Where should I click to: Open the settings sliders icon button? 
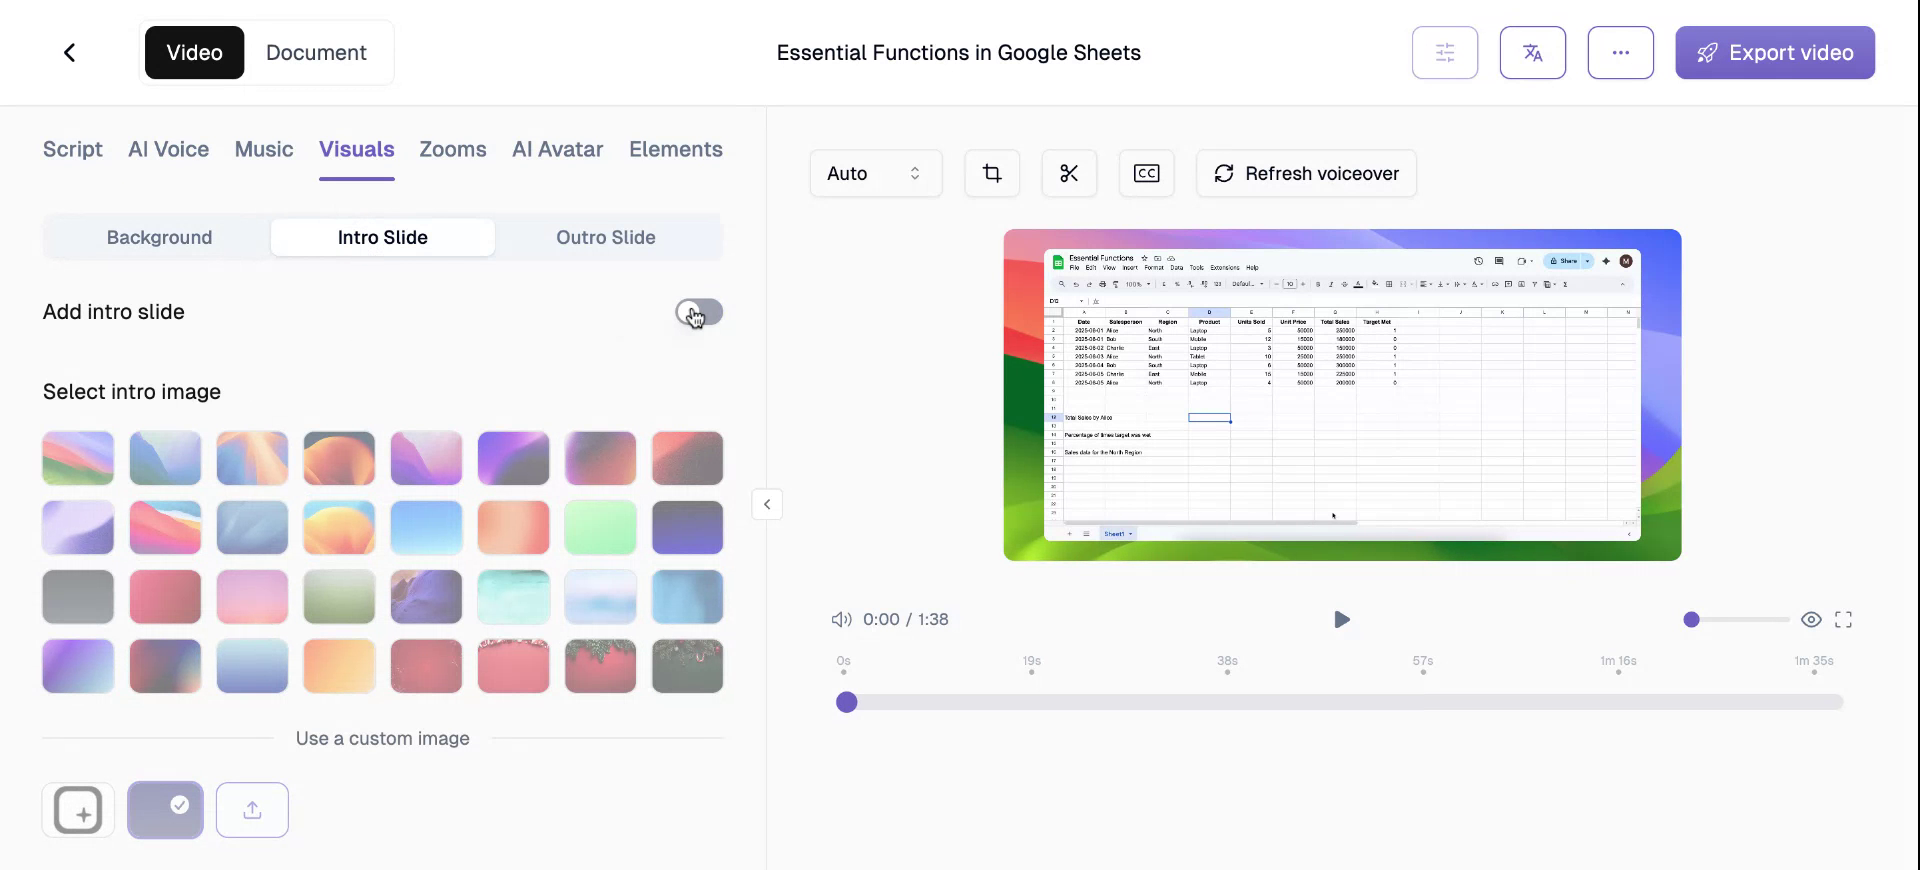pyautogui.click(x=1445, y=52)
